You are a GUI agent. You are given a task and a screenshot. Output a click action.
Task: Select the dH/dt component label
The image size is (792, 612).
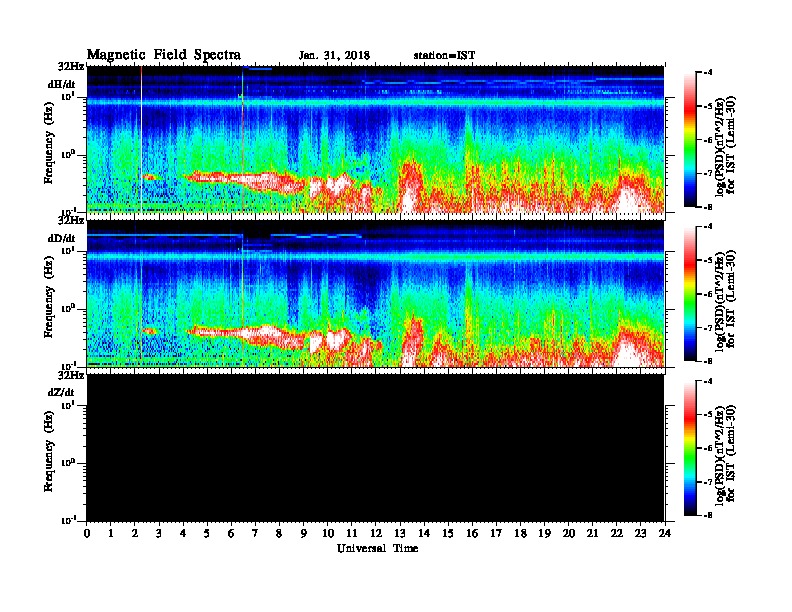coord(62,84)
